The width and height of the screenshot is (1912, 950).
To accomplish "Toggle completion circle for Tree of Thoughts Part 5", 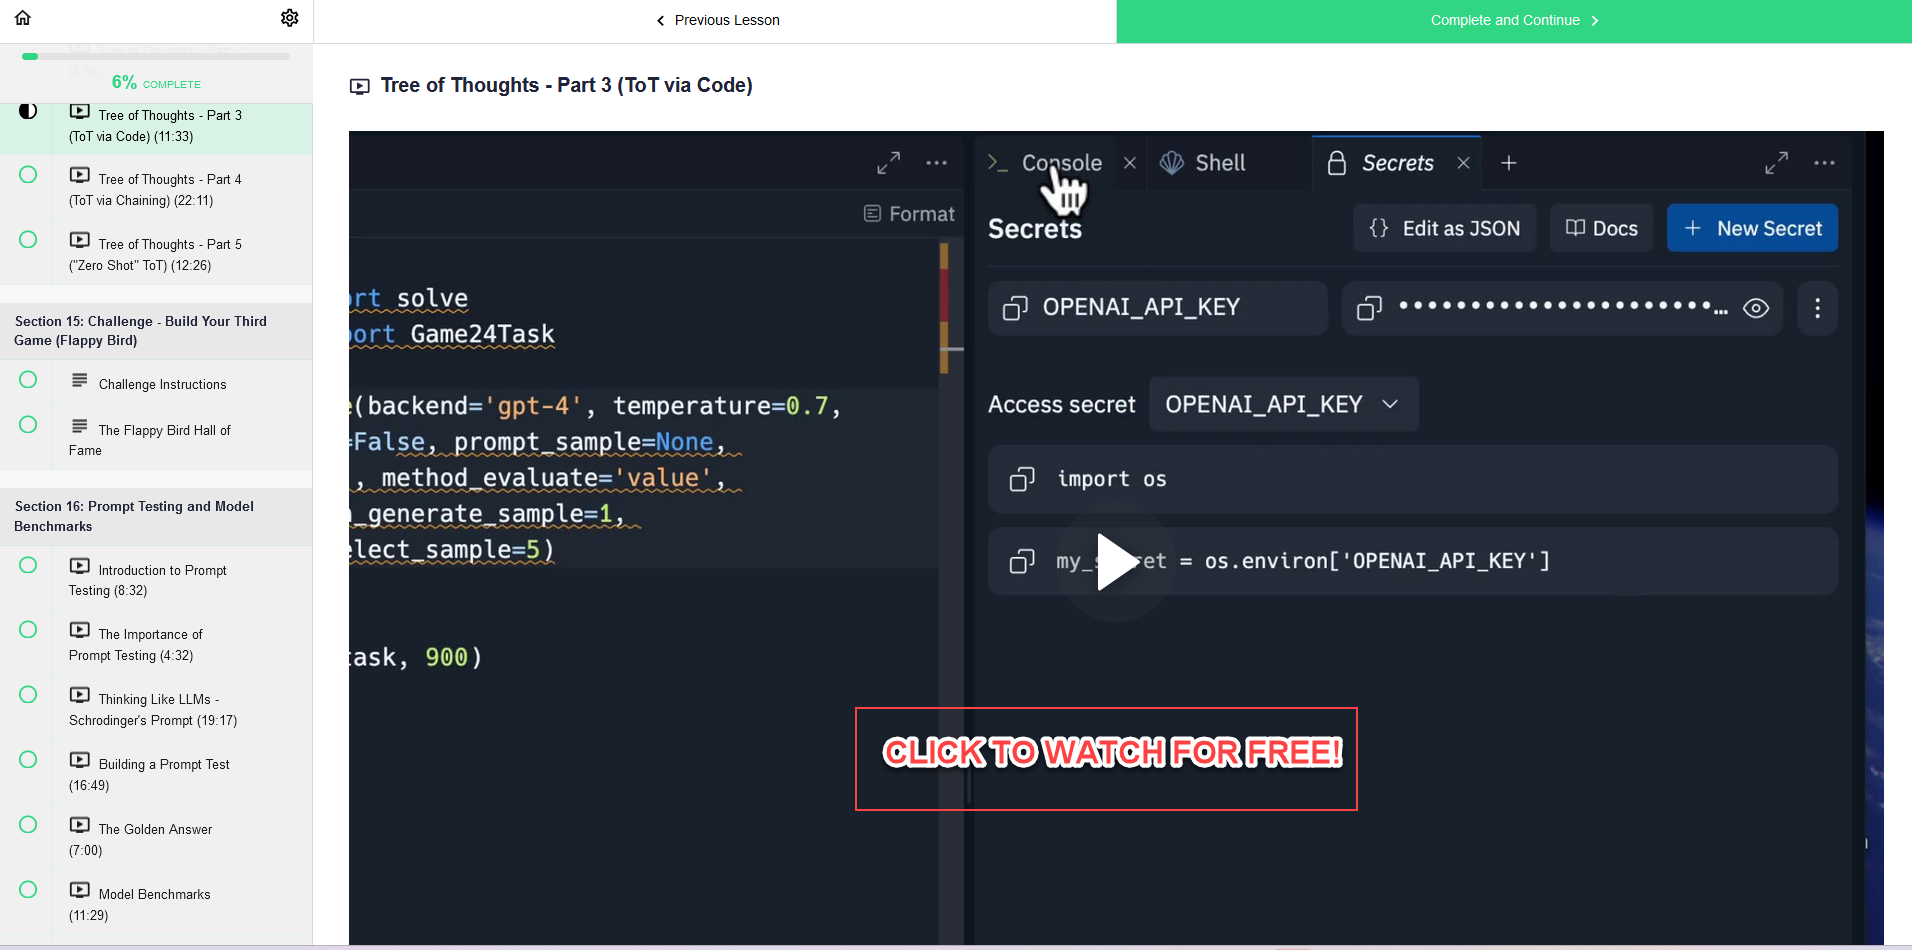I will click(x=28, y=240).
